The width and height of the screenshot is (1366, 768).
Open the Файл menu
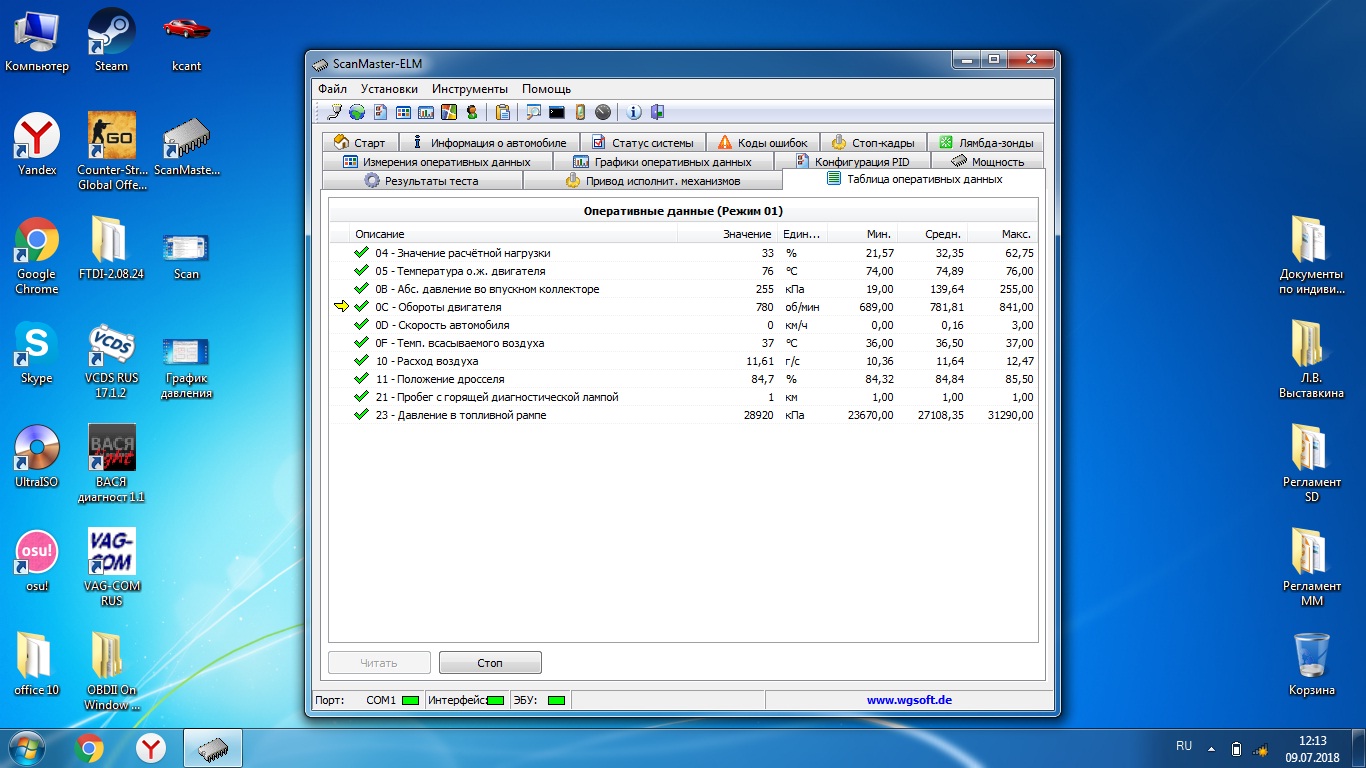pos(332,89)
